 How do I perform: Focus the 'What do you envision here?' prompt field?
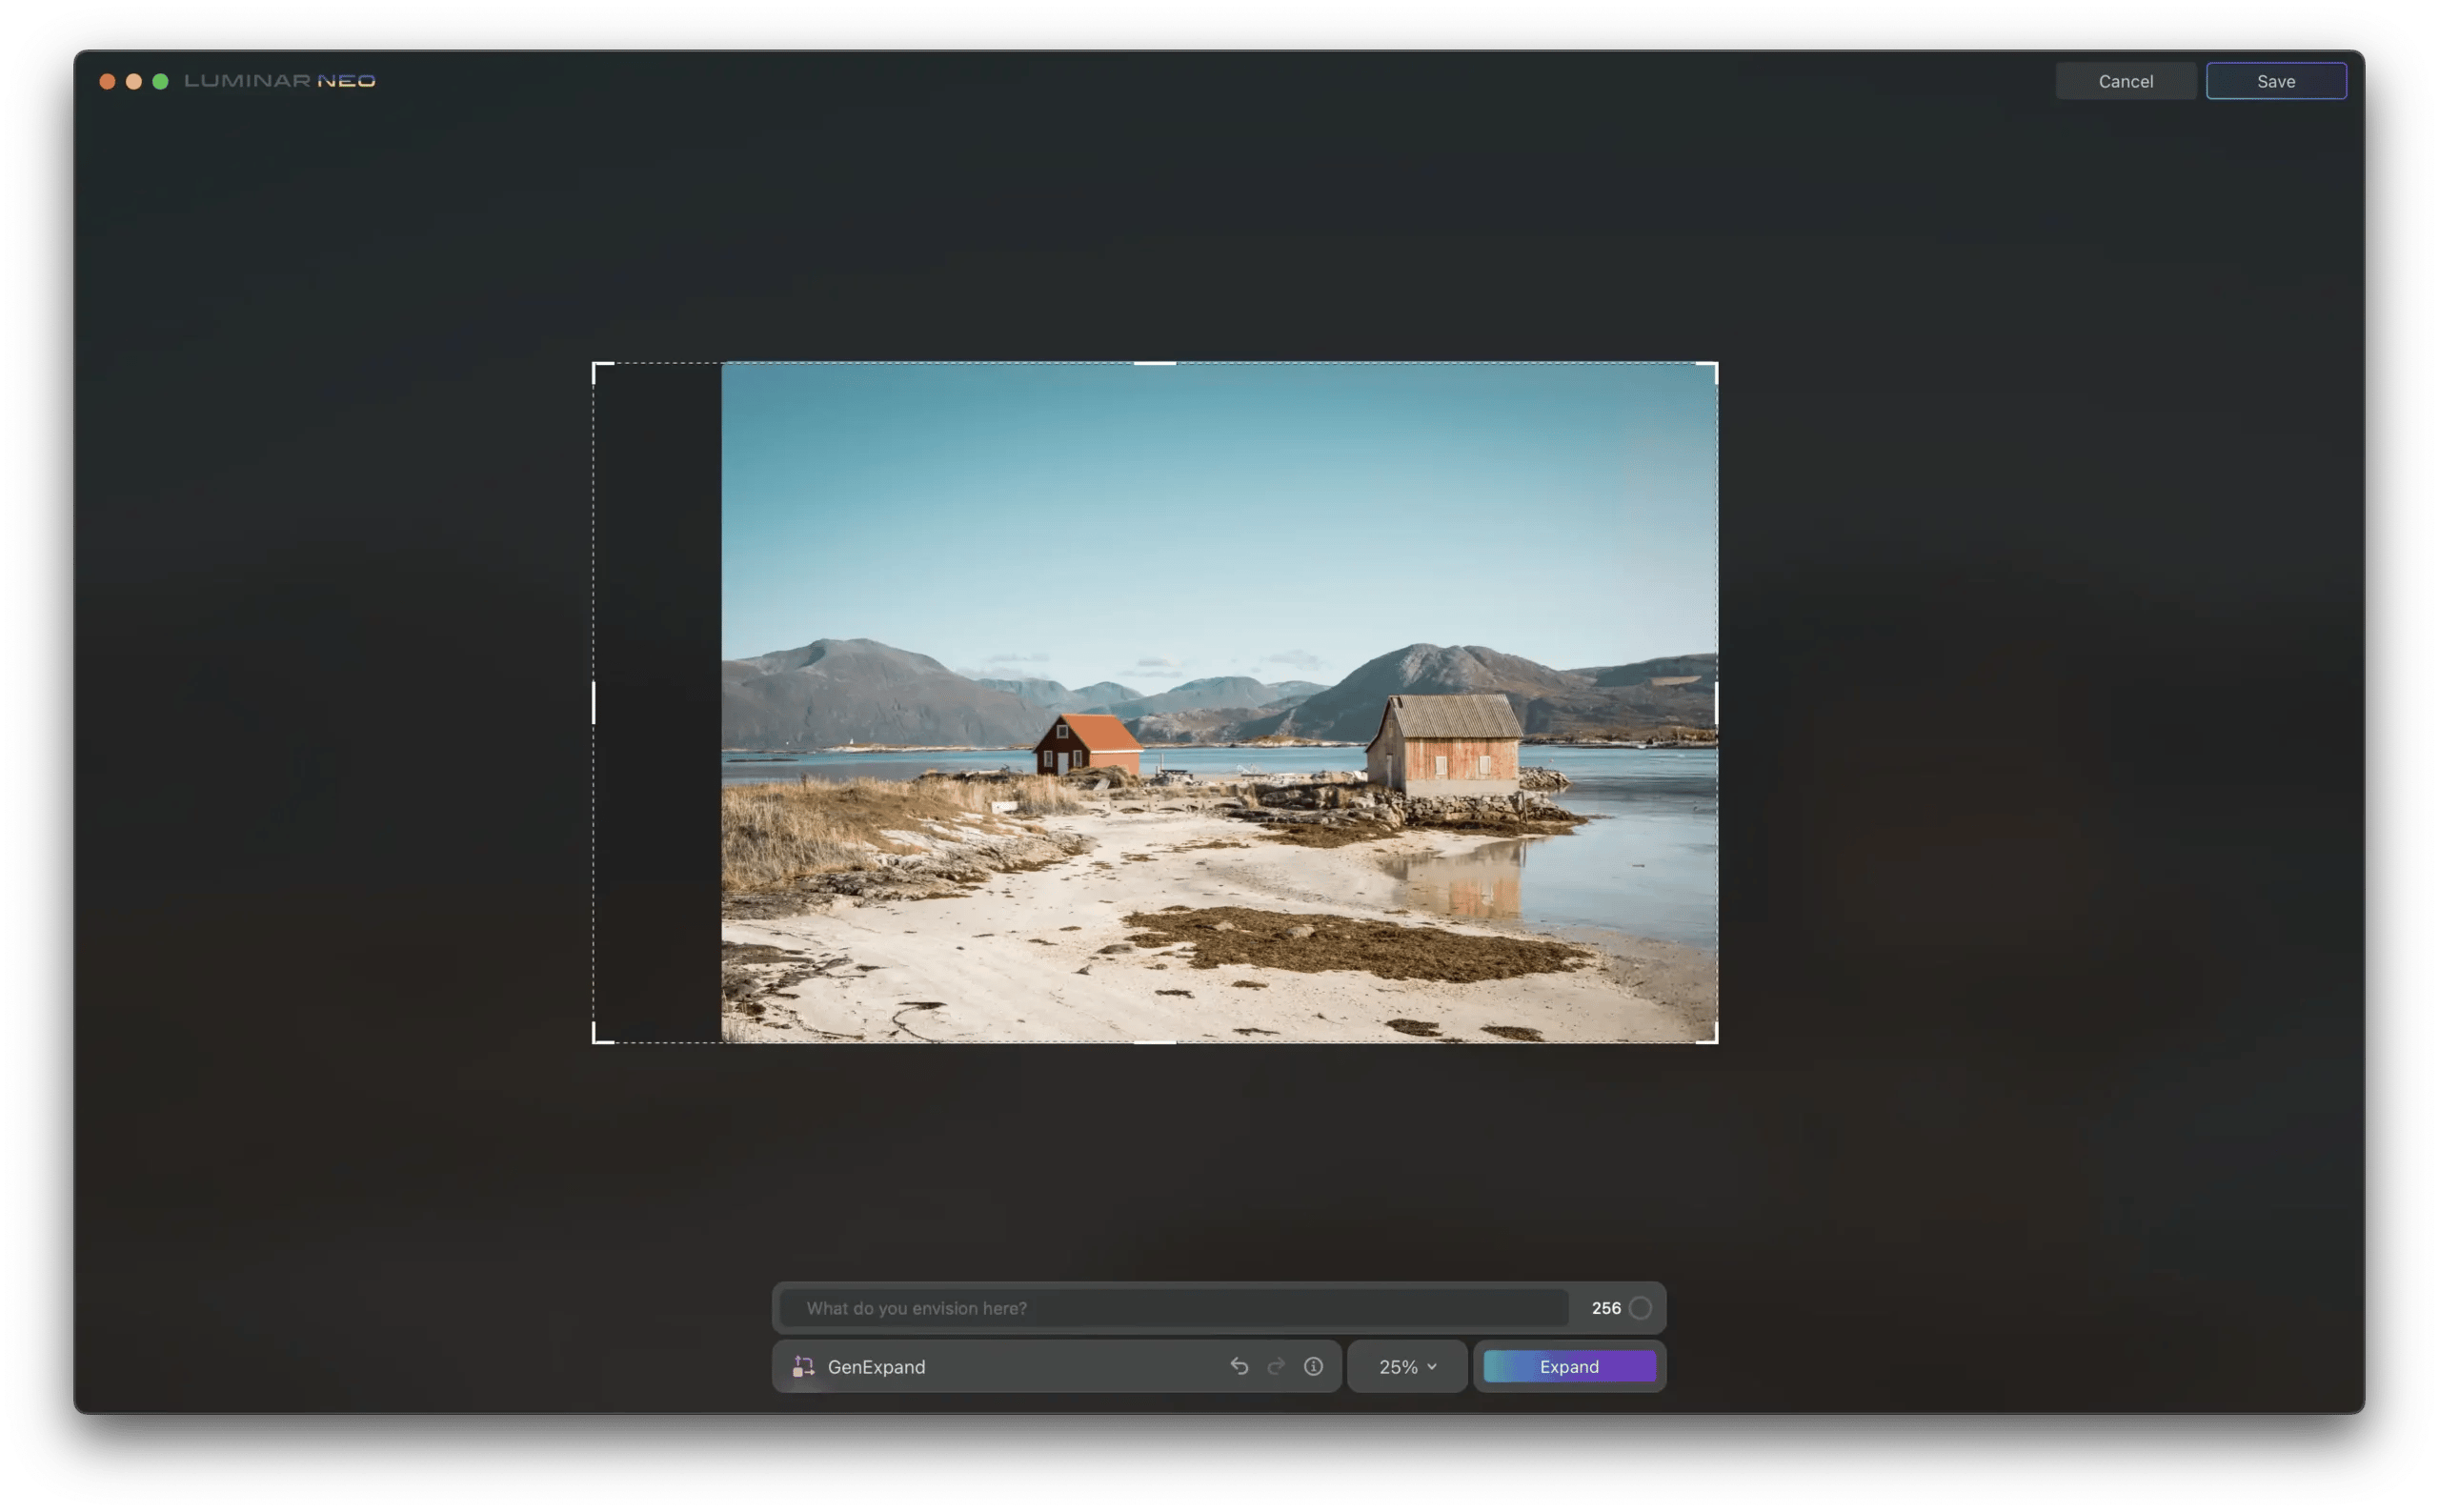pyautogui.click(x=1173, y=1308)
